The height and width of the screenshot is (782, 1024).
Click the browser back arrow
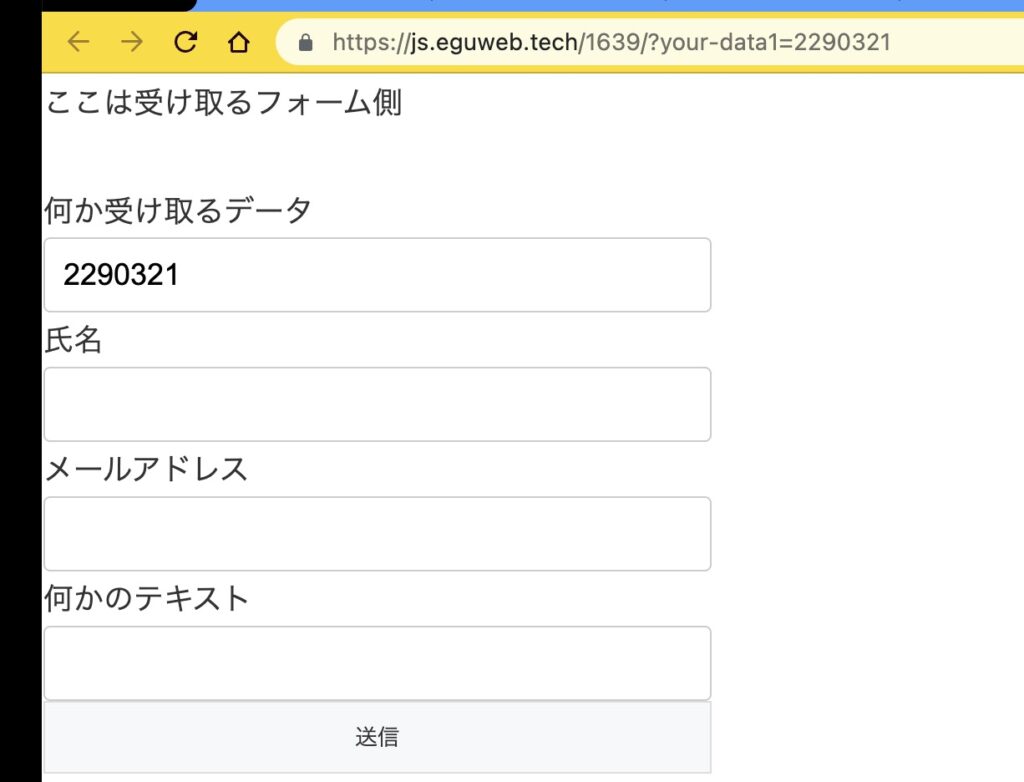[x=78, y=42]
